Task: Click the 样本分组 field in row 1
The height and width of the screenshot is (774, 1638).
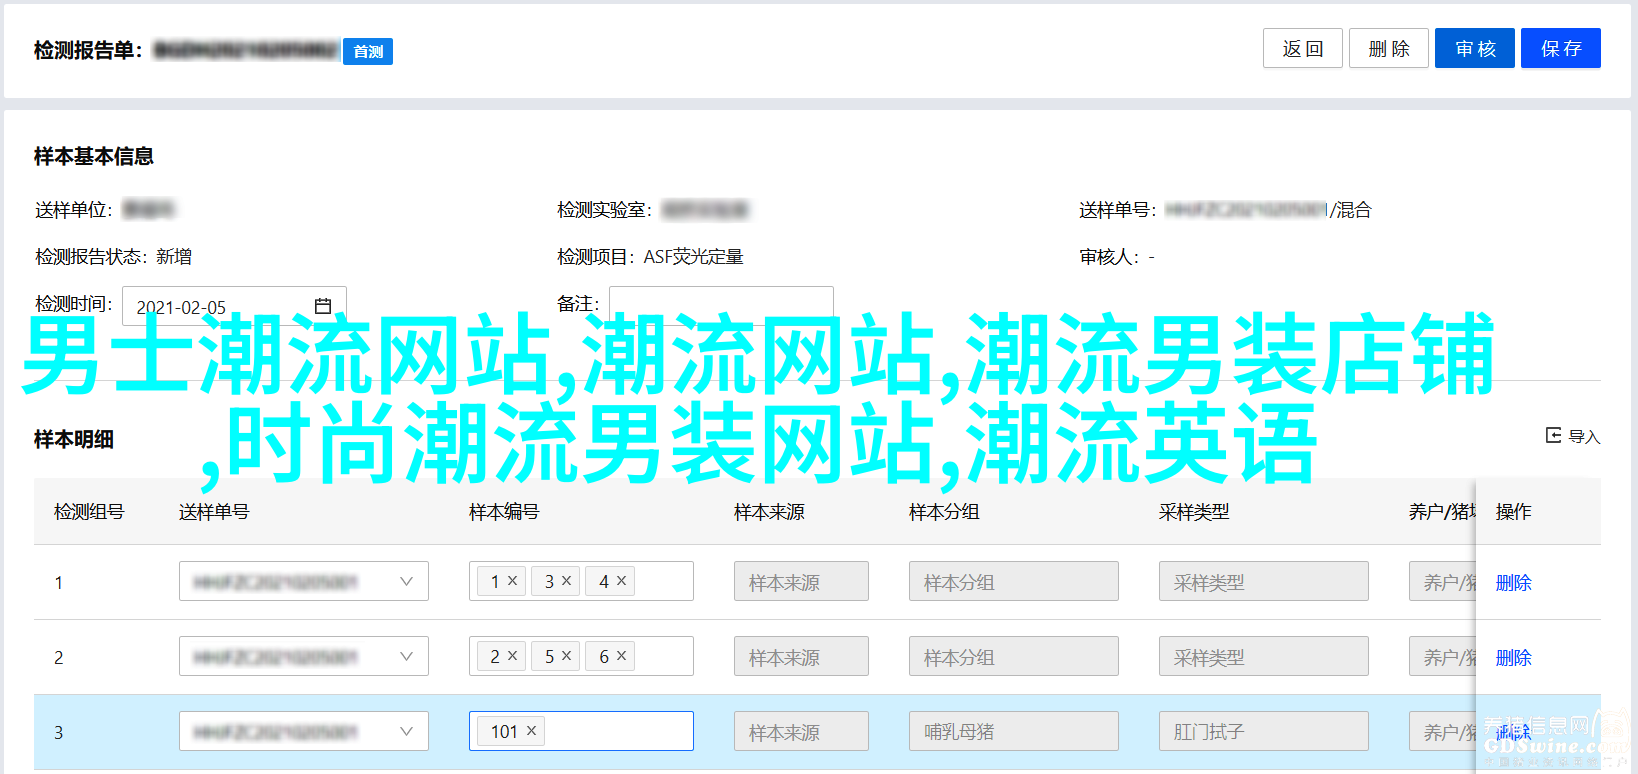Action: [x=1012, y=581]
